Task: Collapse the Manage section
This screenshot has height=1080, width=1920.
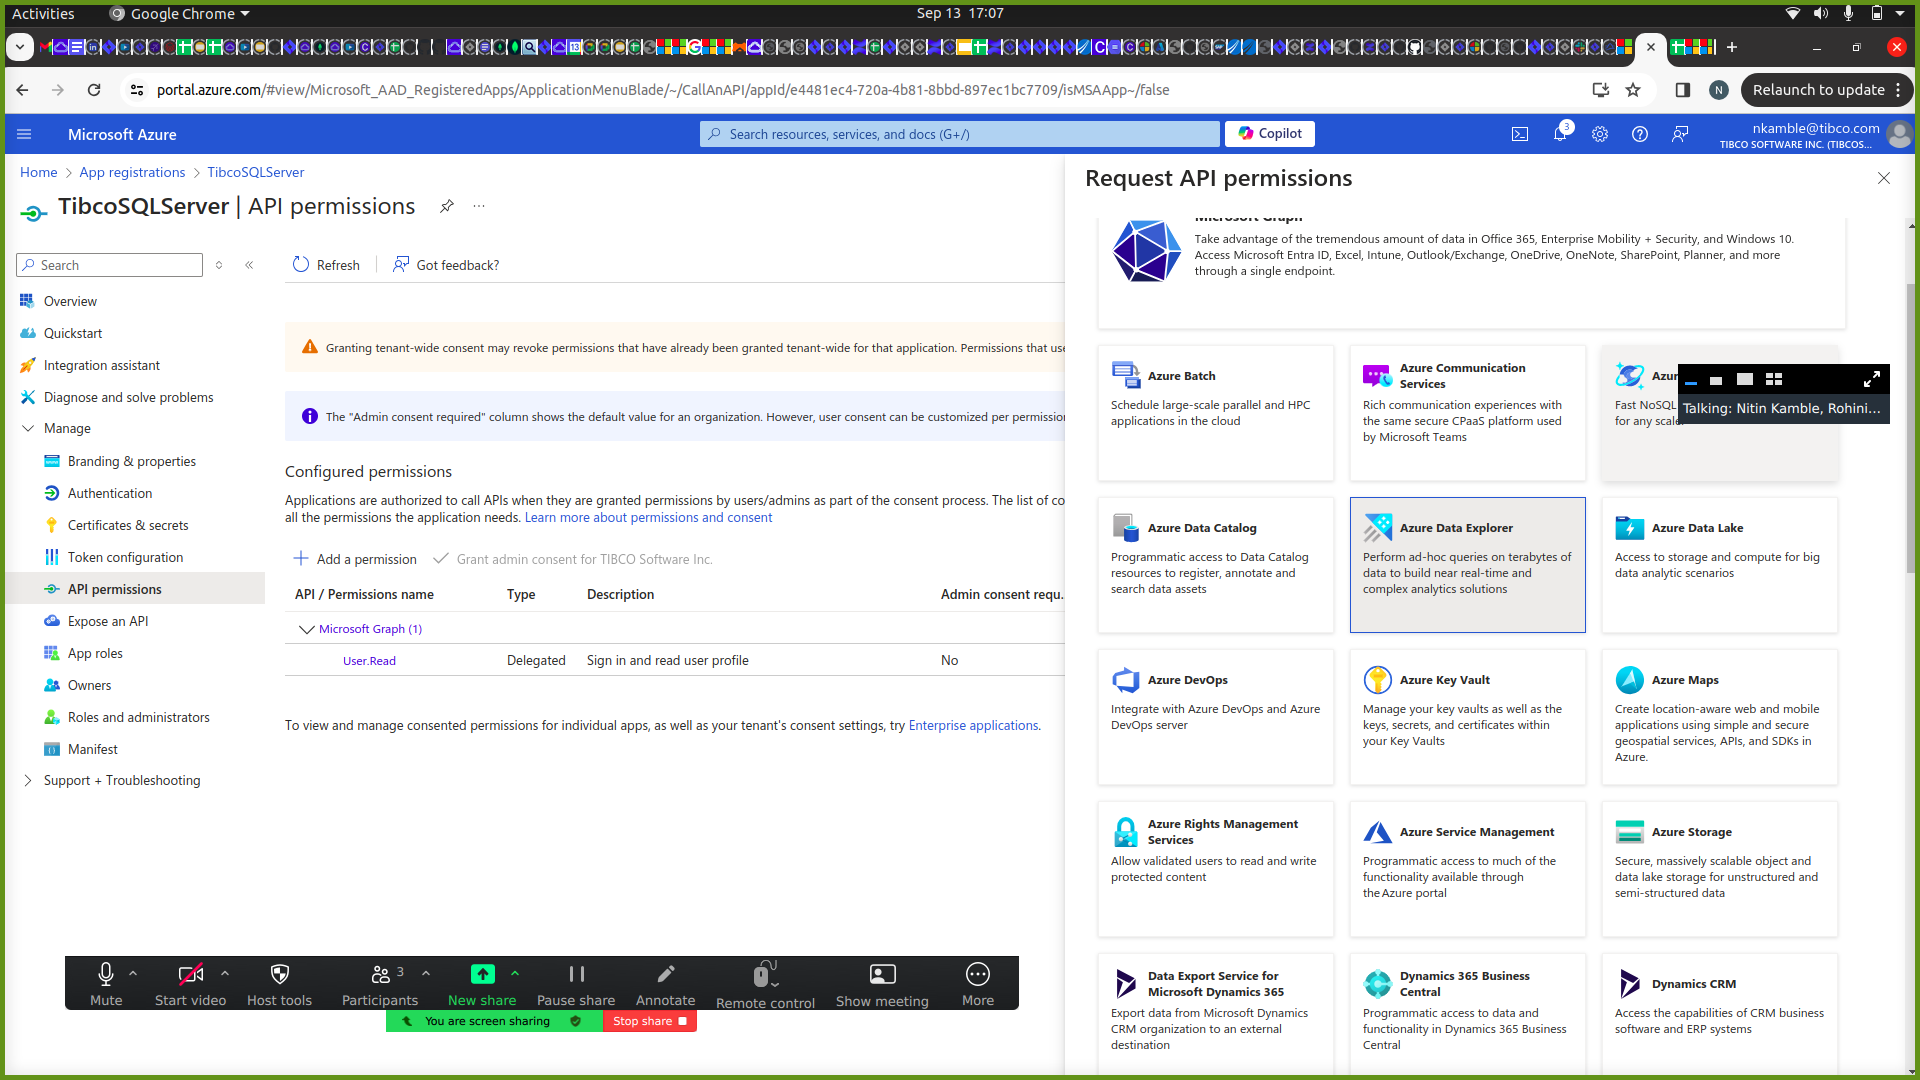Action: (x=27, y=428)
